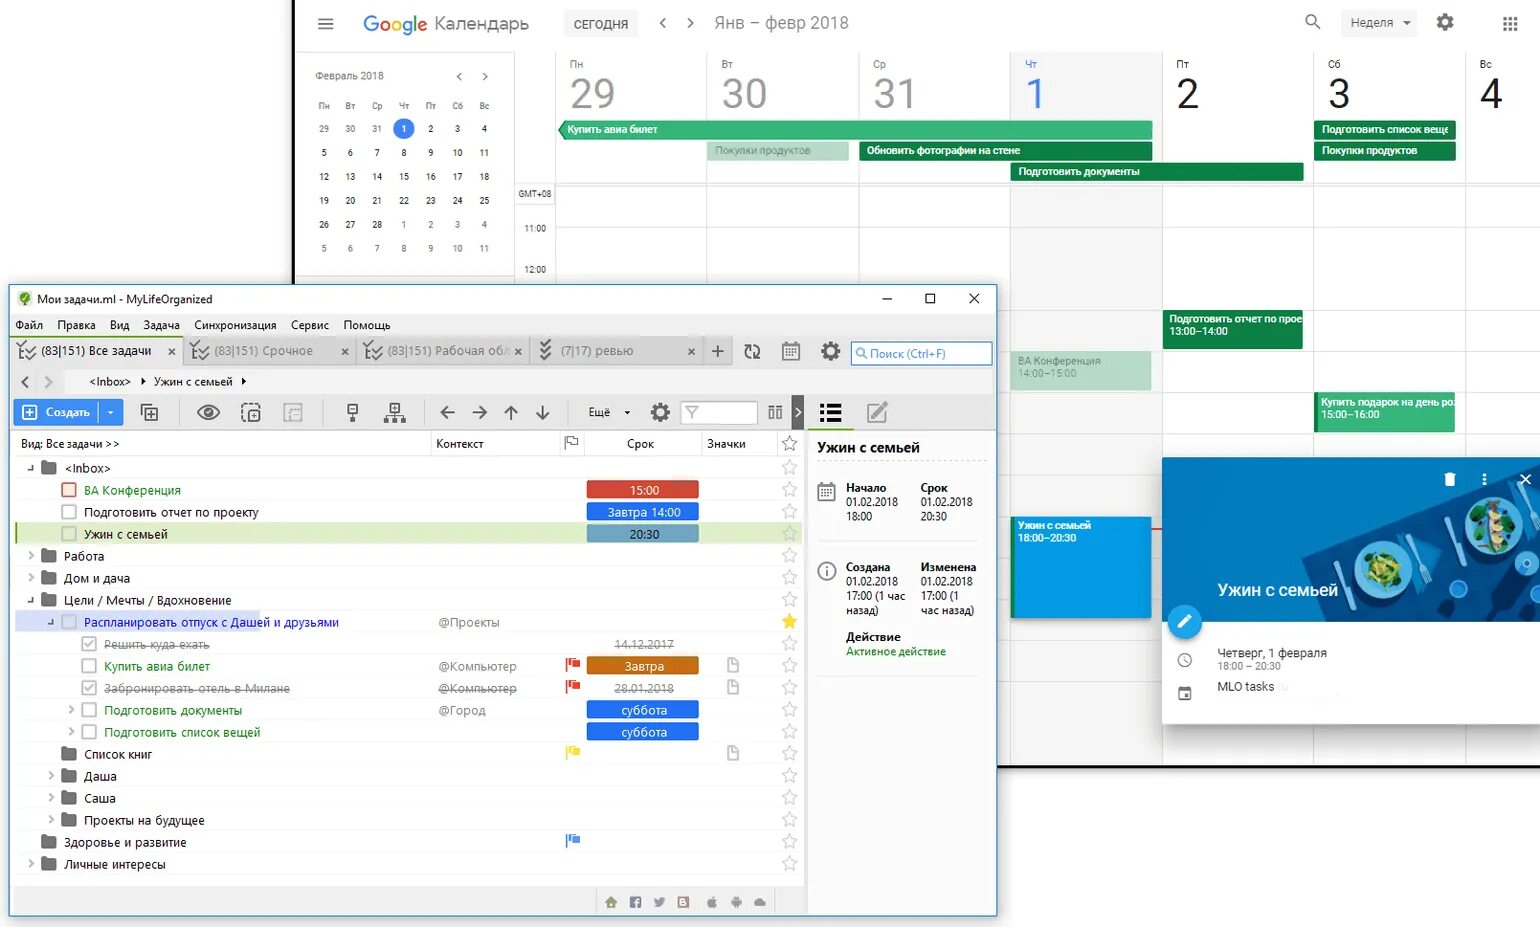Open more options in event popup
The image size is (1540, 927).
coord(1484,479)
